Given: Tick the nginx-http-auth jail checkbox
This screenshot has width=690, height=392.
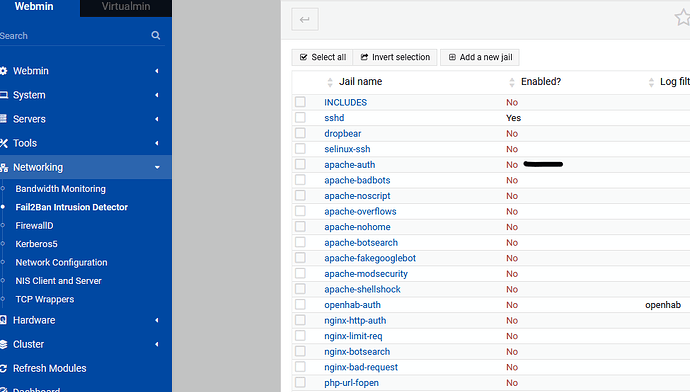Looking at the screenshot, I should click(x=301, y=320).
